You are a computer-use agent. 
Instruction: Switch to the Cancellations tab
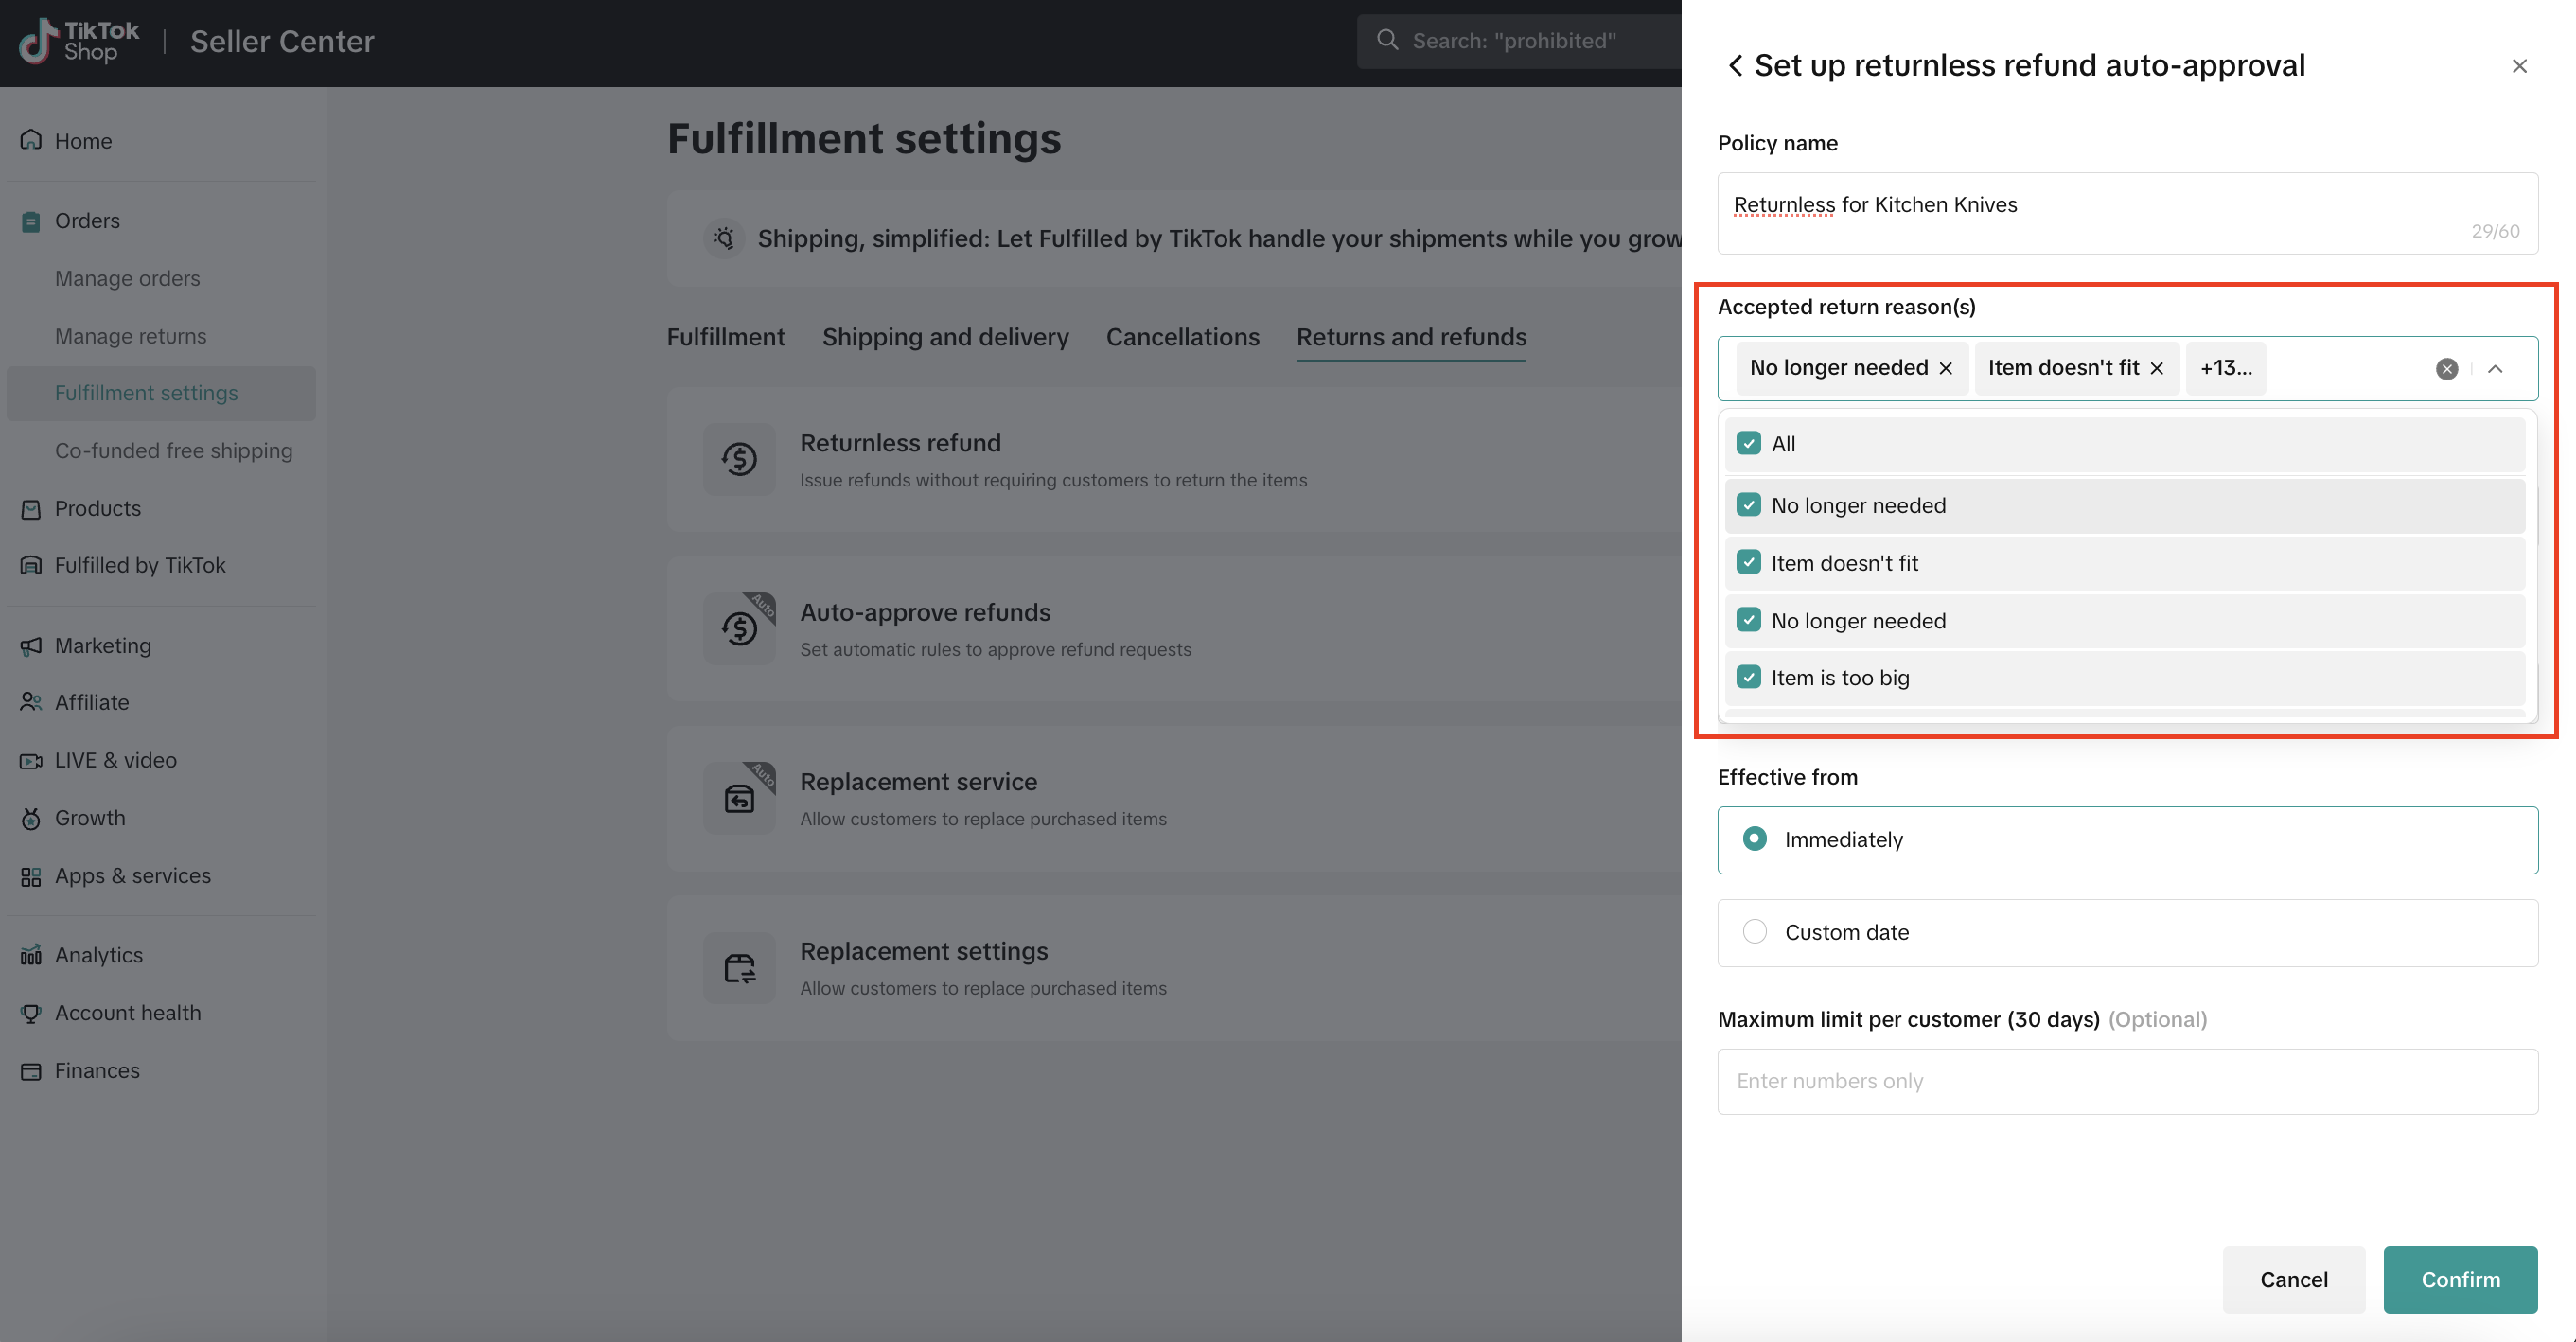tap(1182, 337)
